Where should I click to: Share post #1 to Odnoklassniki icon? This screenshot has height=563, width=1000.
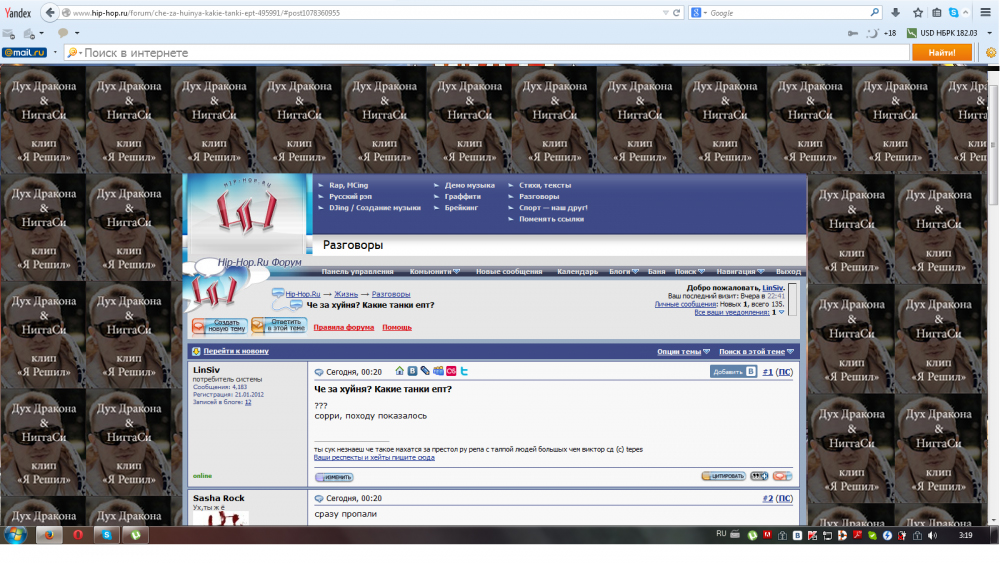pos(451,371)
